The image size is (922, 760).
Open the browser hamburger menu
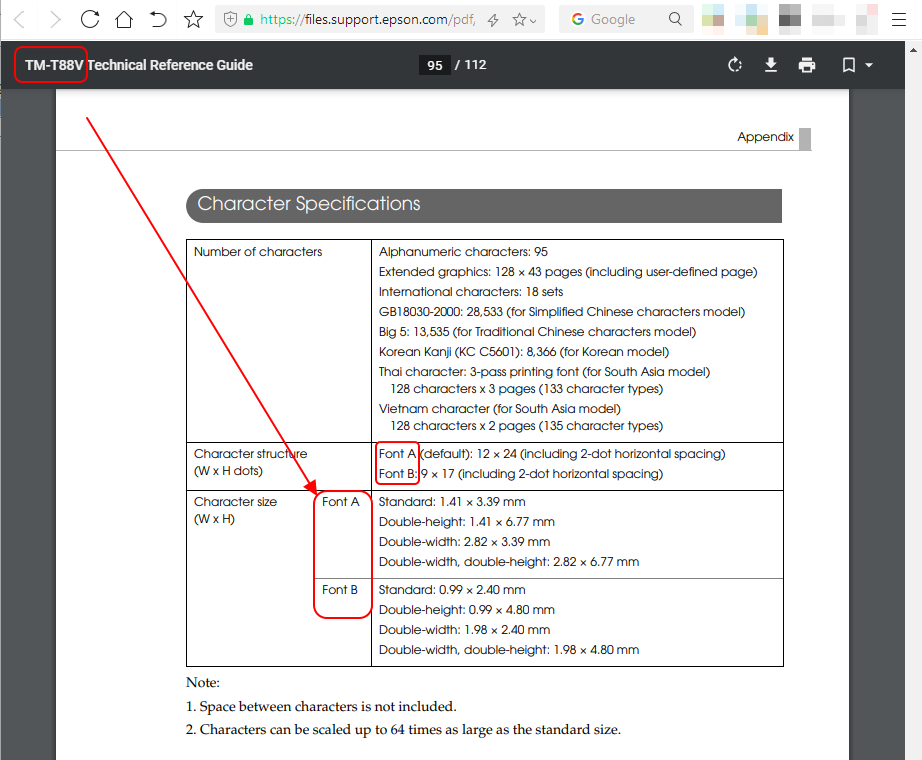898,19
